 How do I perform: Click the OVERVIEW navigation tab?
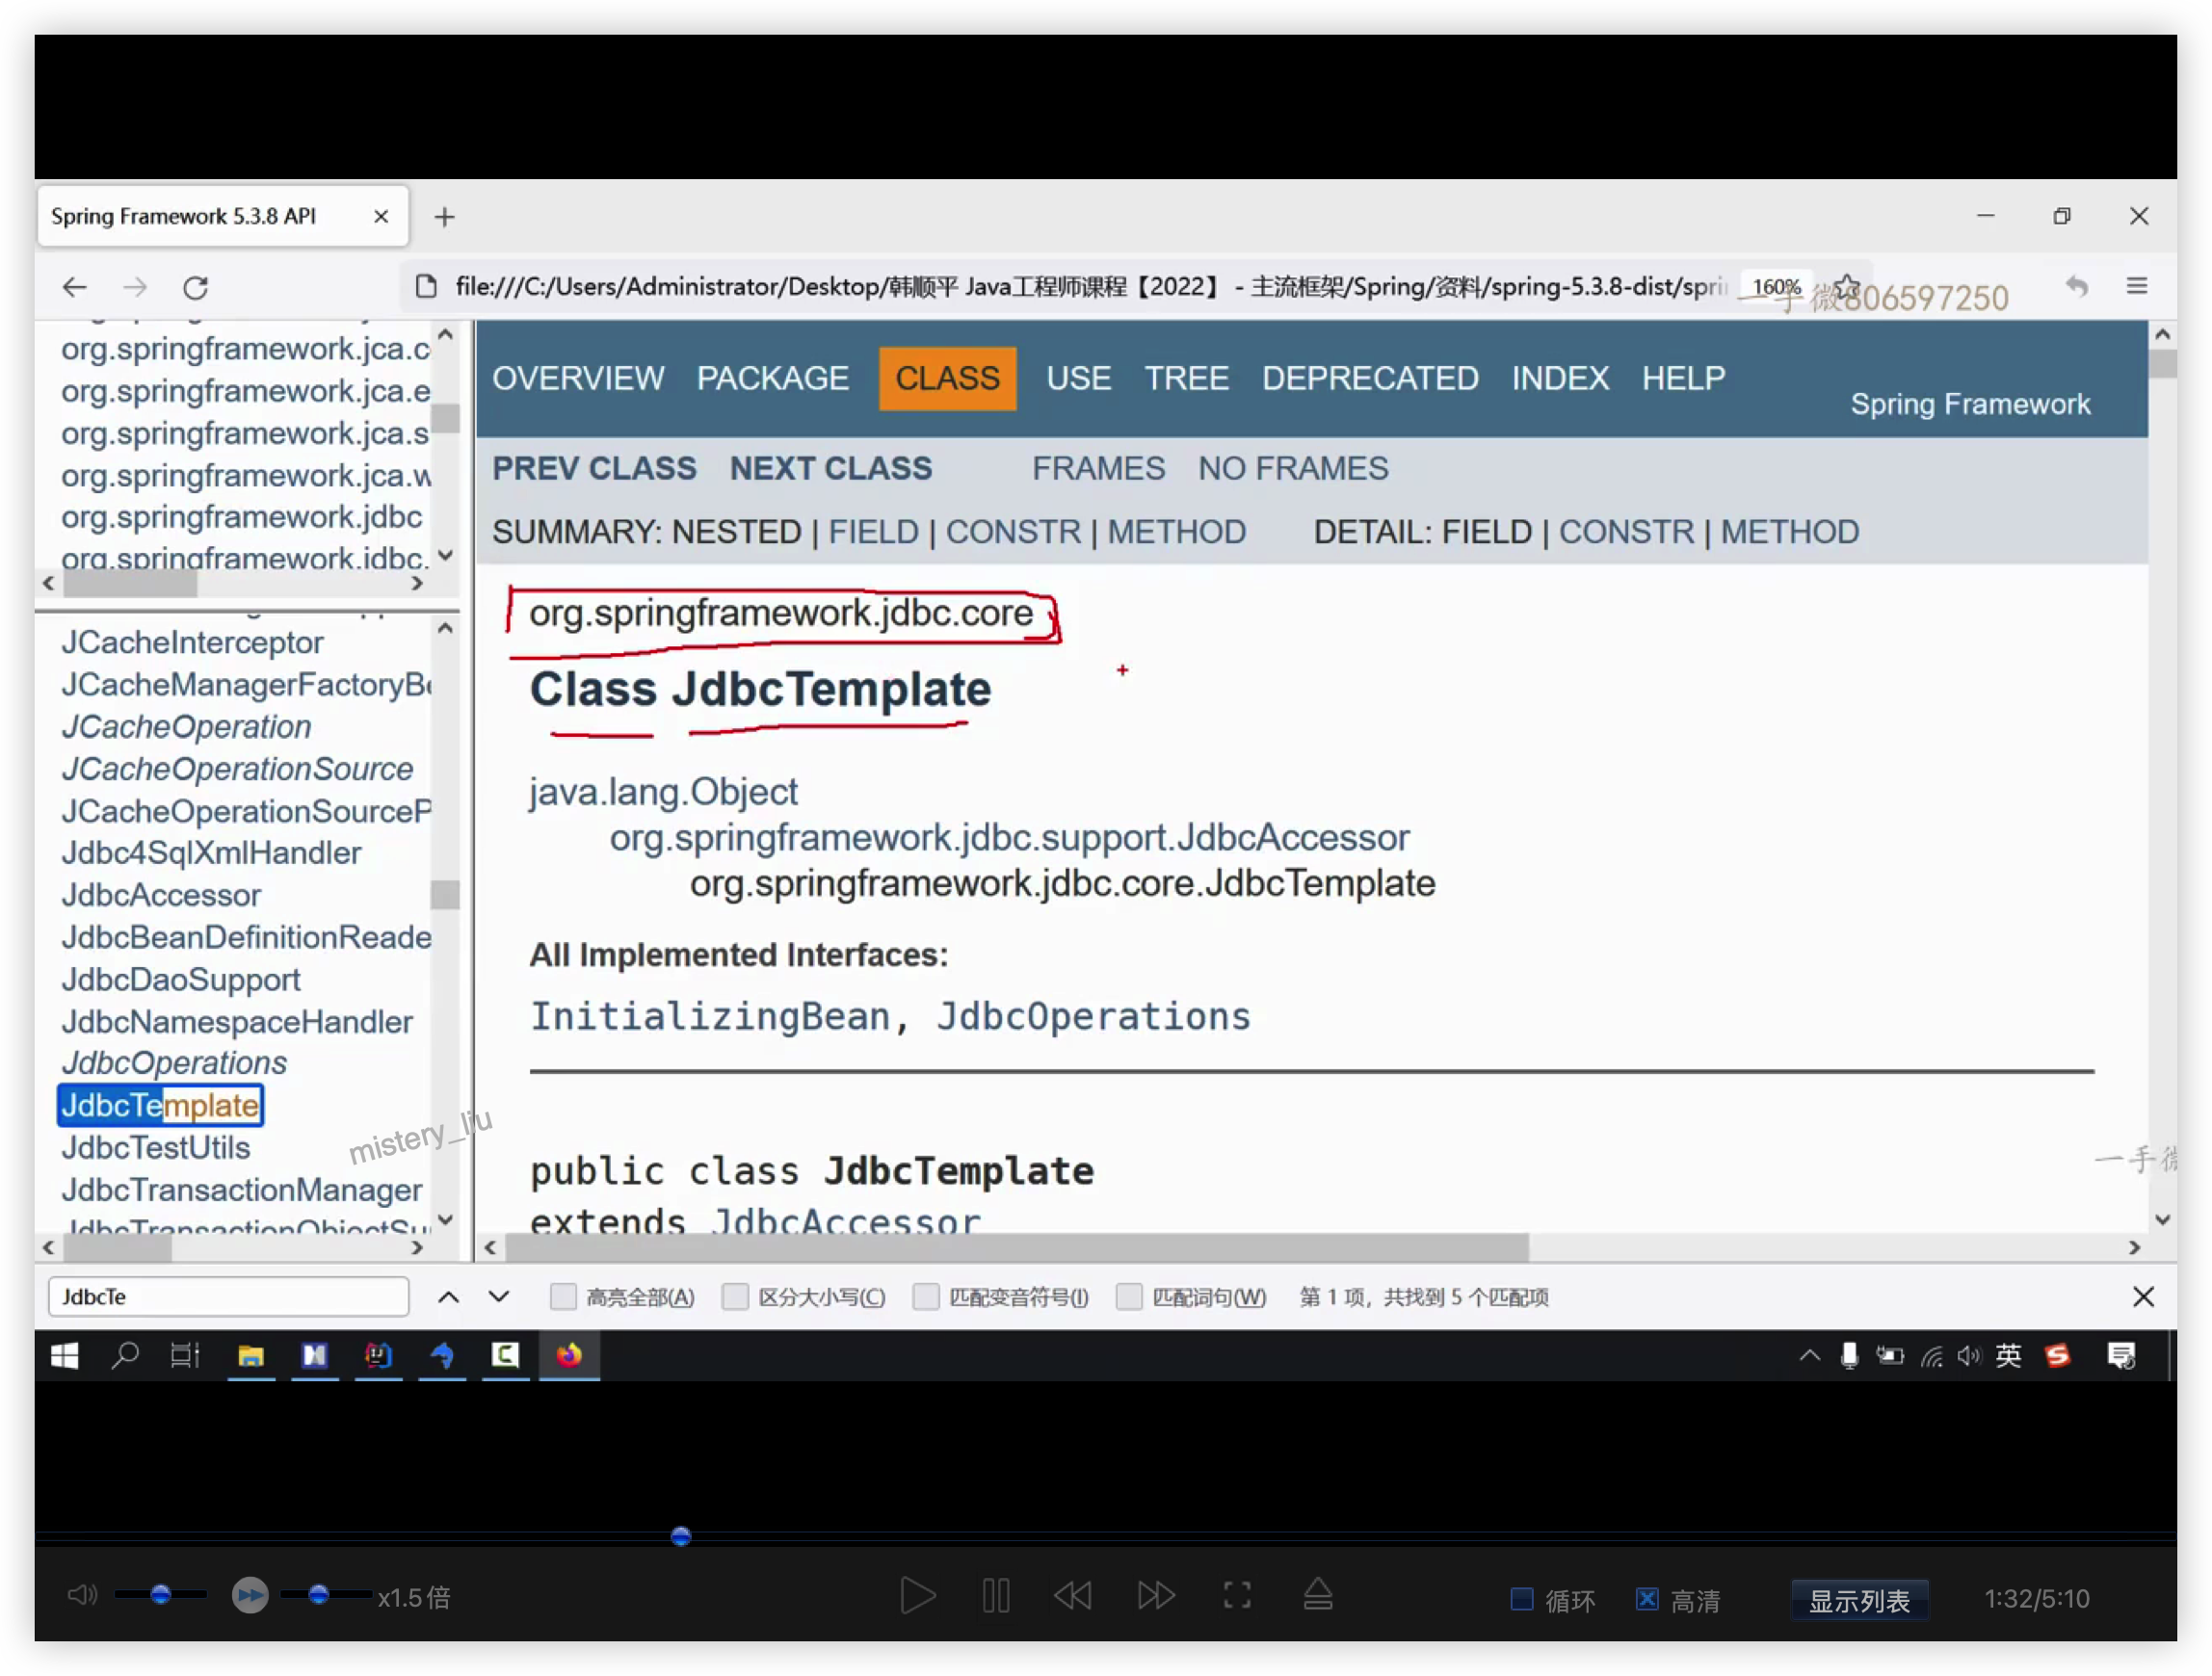tap(578, 379)
